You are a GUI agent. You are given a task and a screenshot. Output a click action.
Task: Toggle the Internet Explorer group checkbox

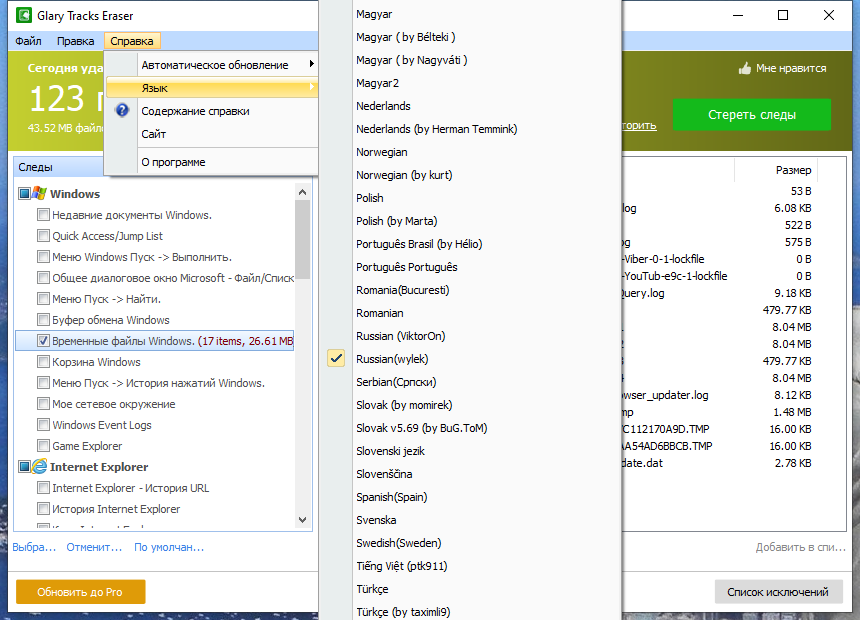pos(24,467)
